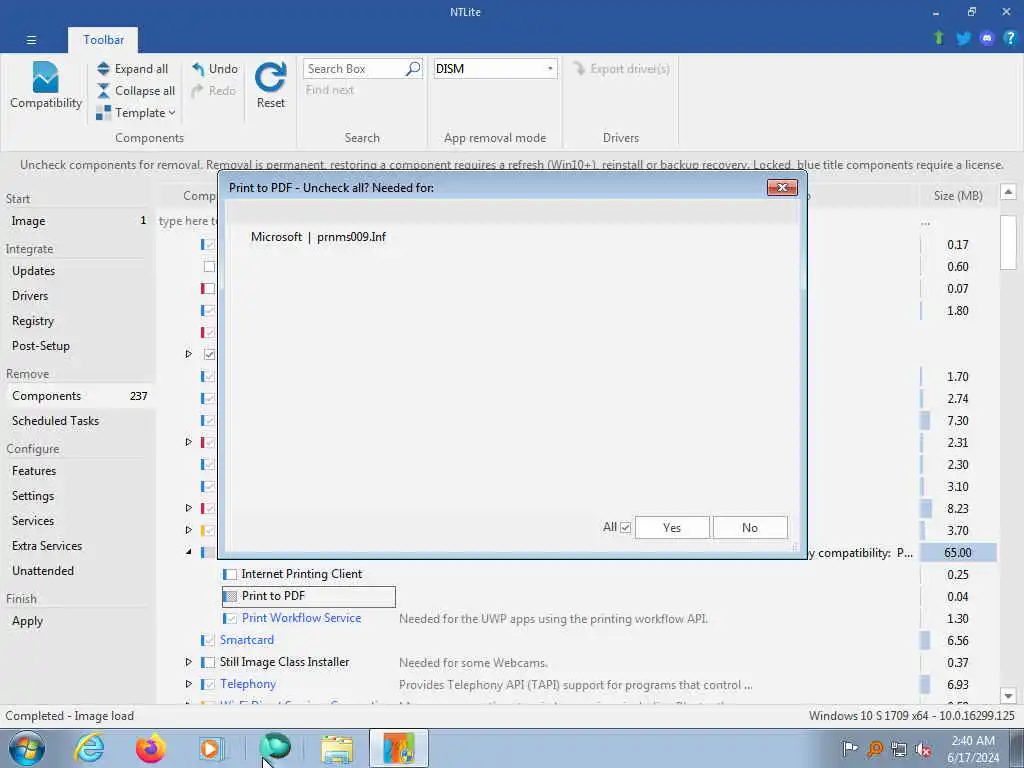Click the No button in dialog
The image size is (1024, 768).
(x=750, y=528)
